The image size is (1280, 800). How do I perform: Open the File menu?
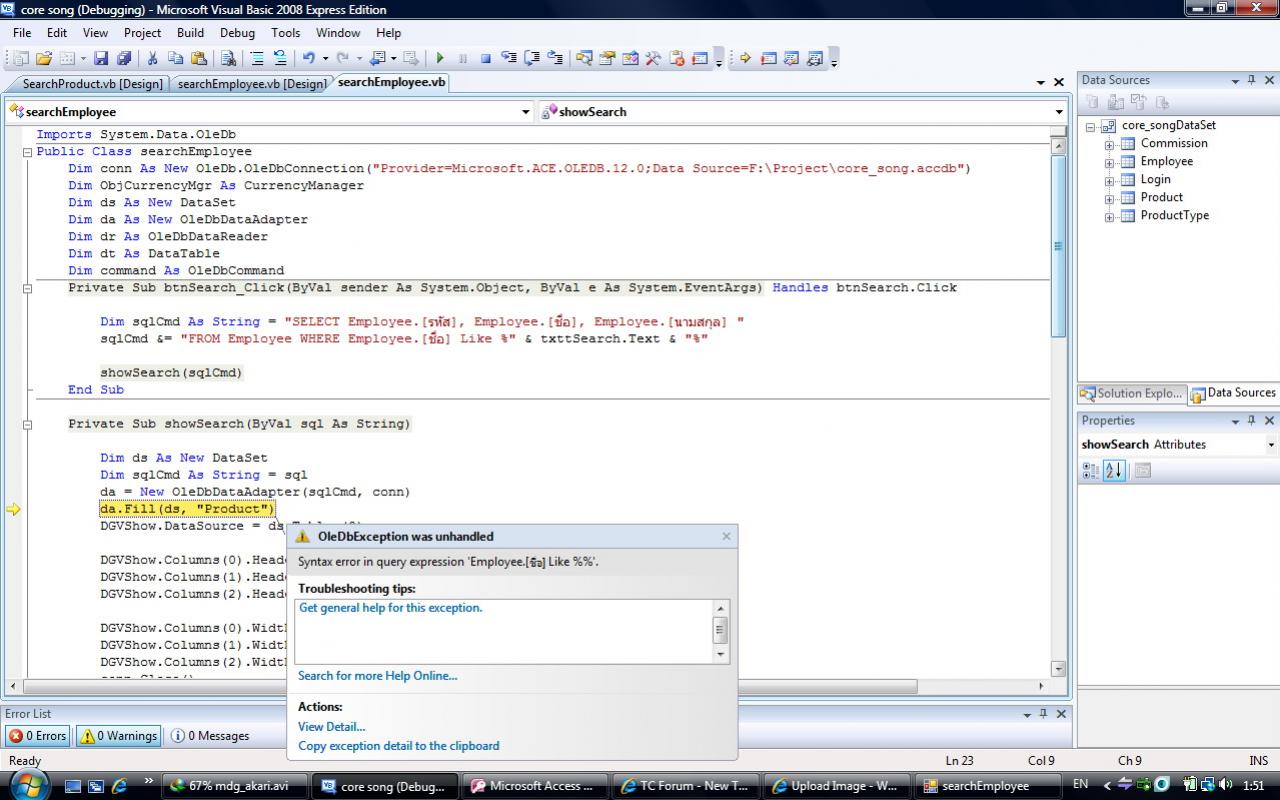click(x=22, y=33)
